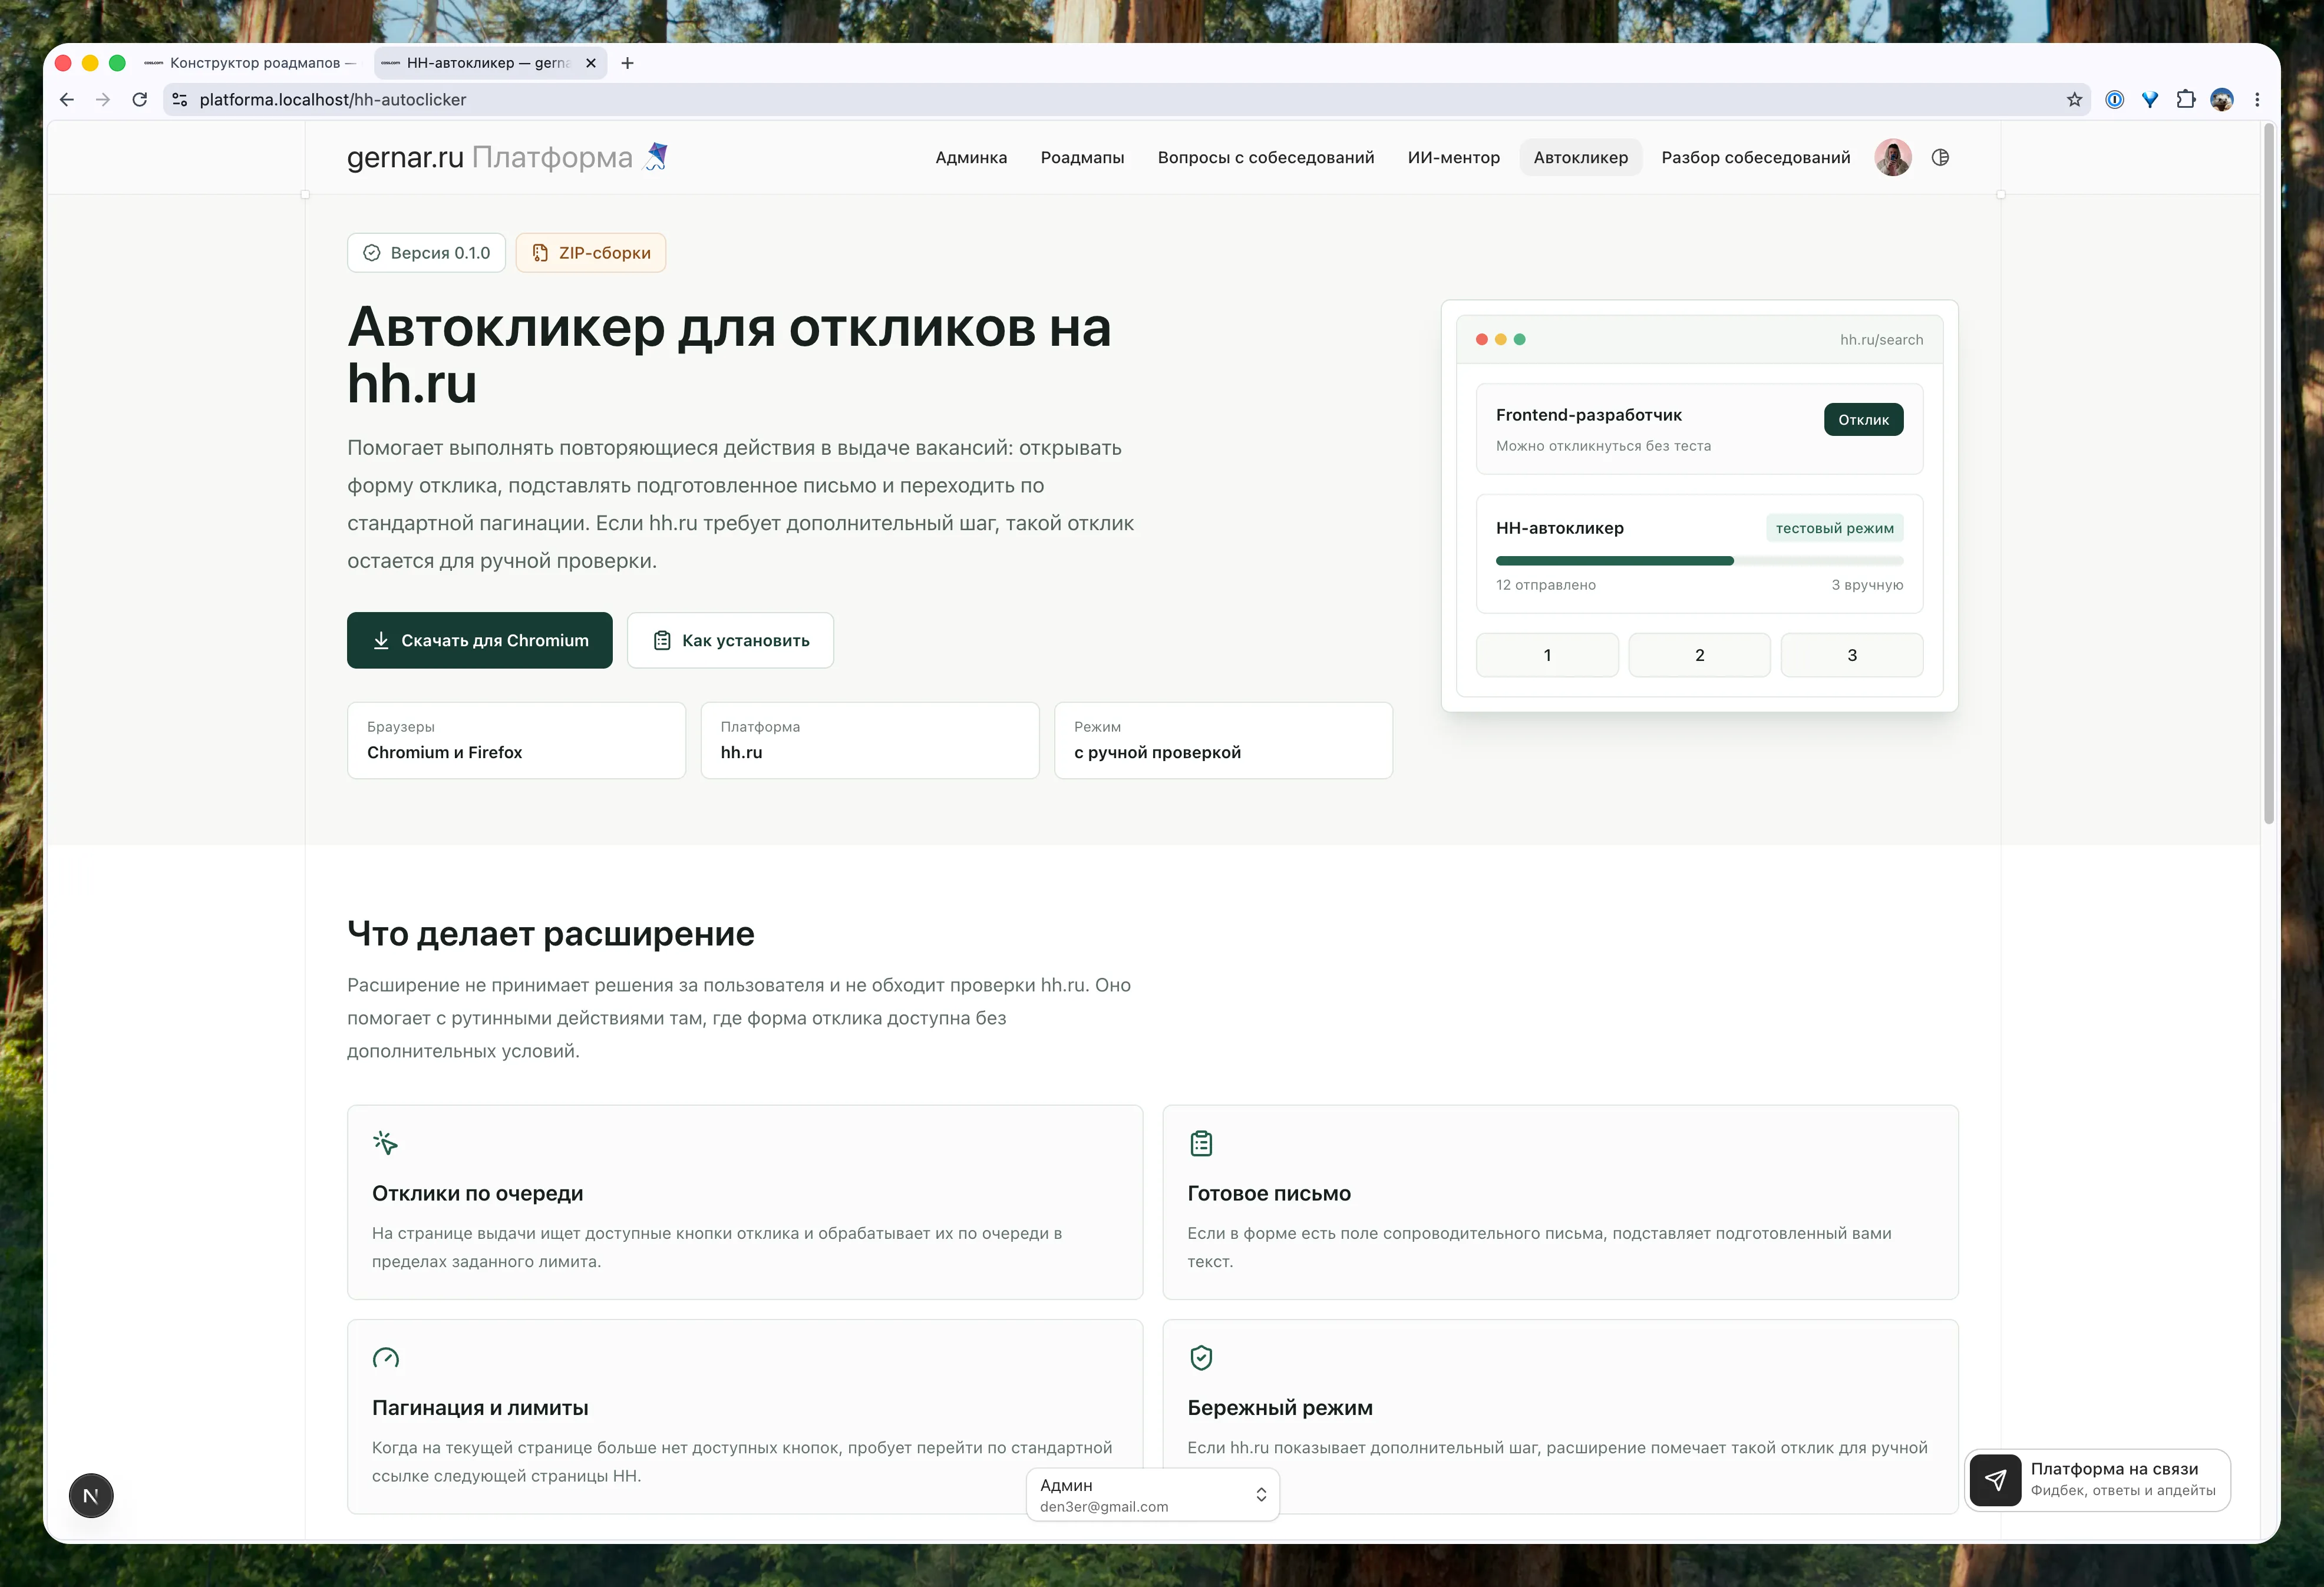Open the Extensions puzzle icon
Screen dimensions: 2324x1587
click(2186, 99)
